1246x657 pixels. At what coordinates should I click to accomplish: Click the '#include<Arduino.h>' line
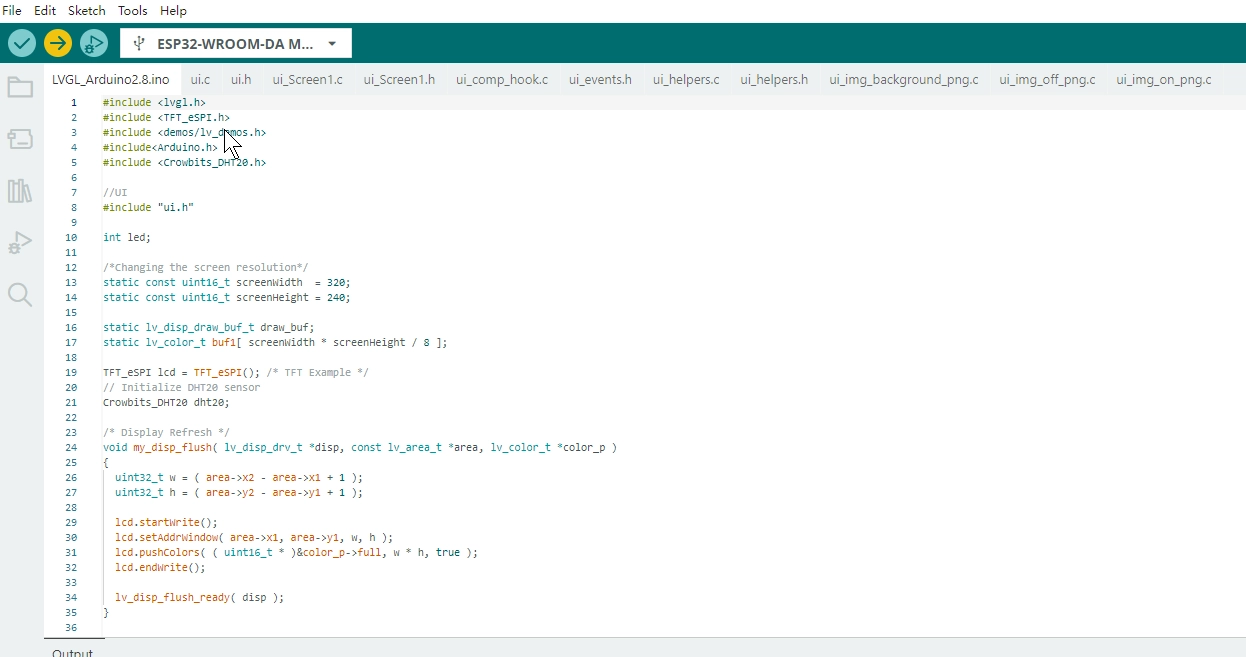[x=160, y=147]
